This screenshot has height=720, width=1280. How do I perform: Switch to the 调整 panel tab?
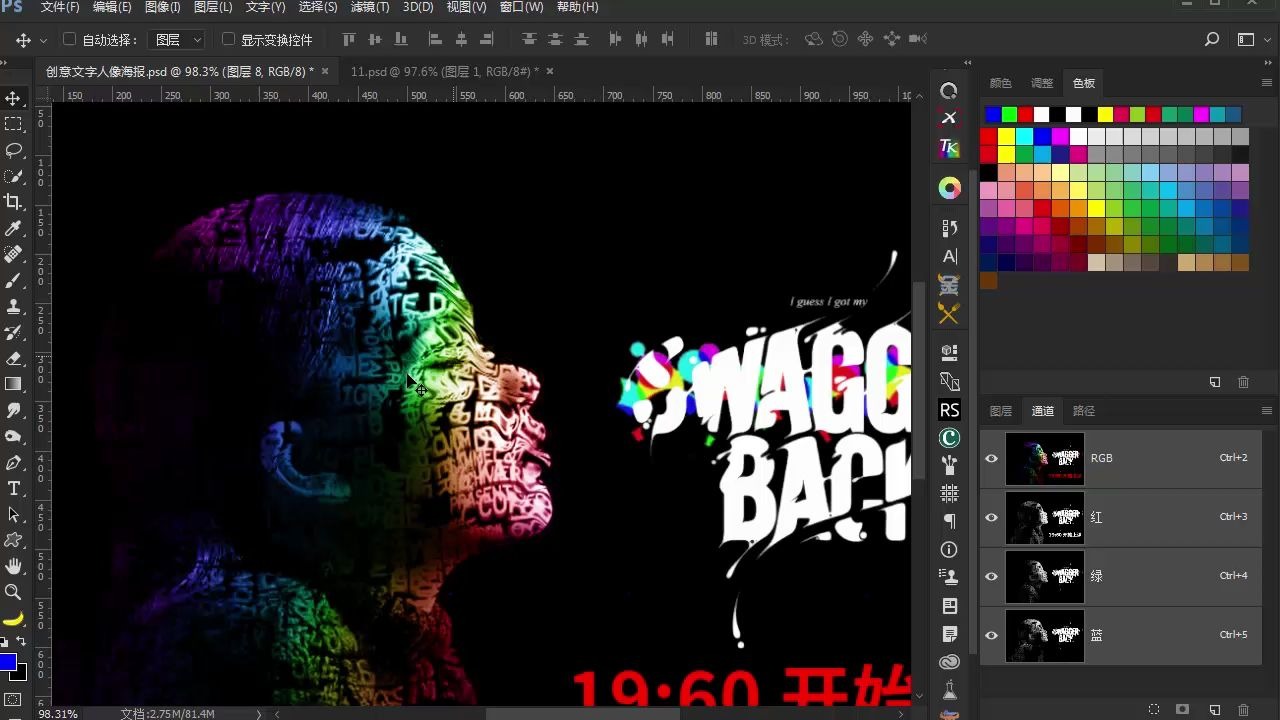point(1042,83)
